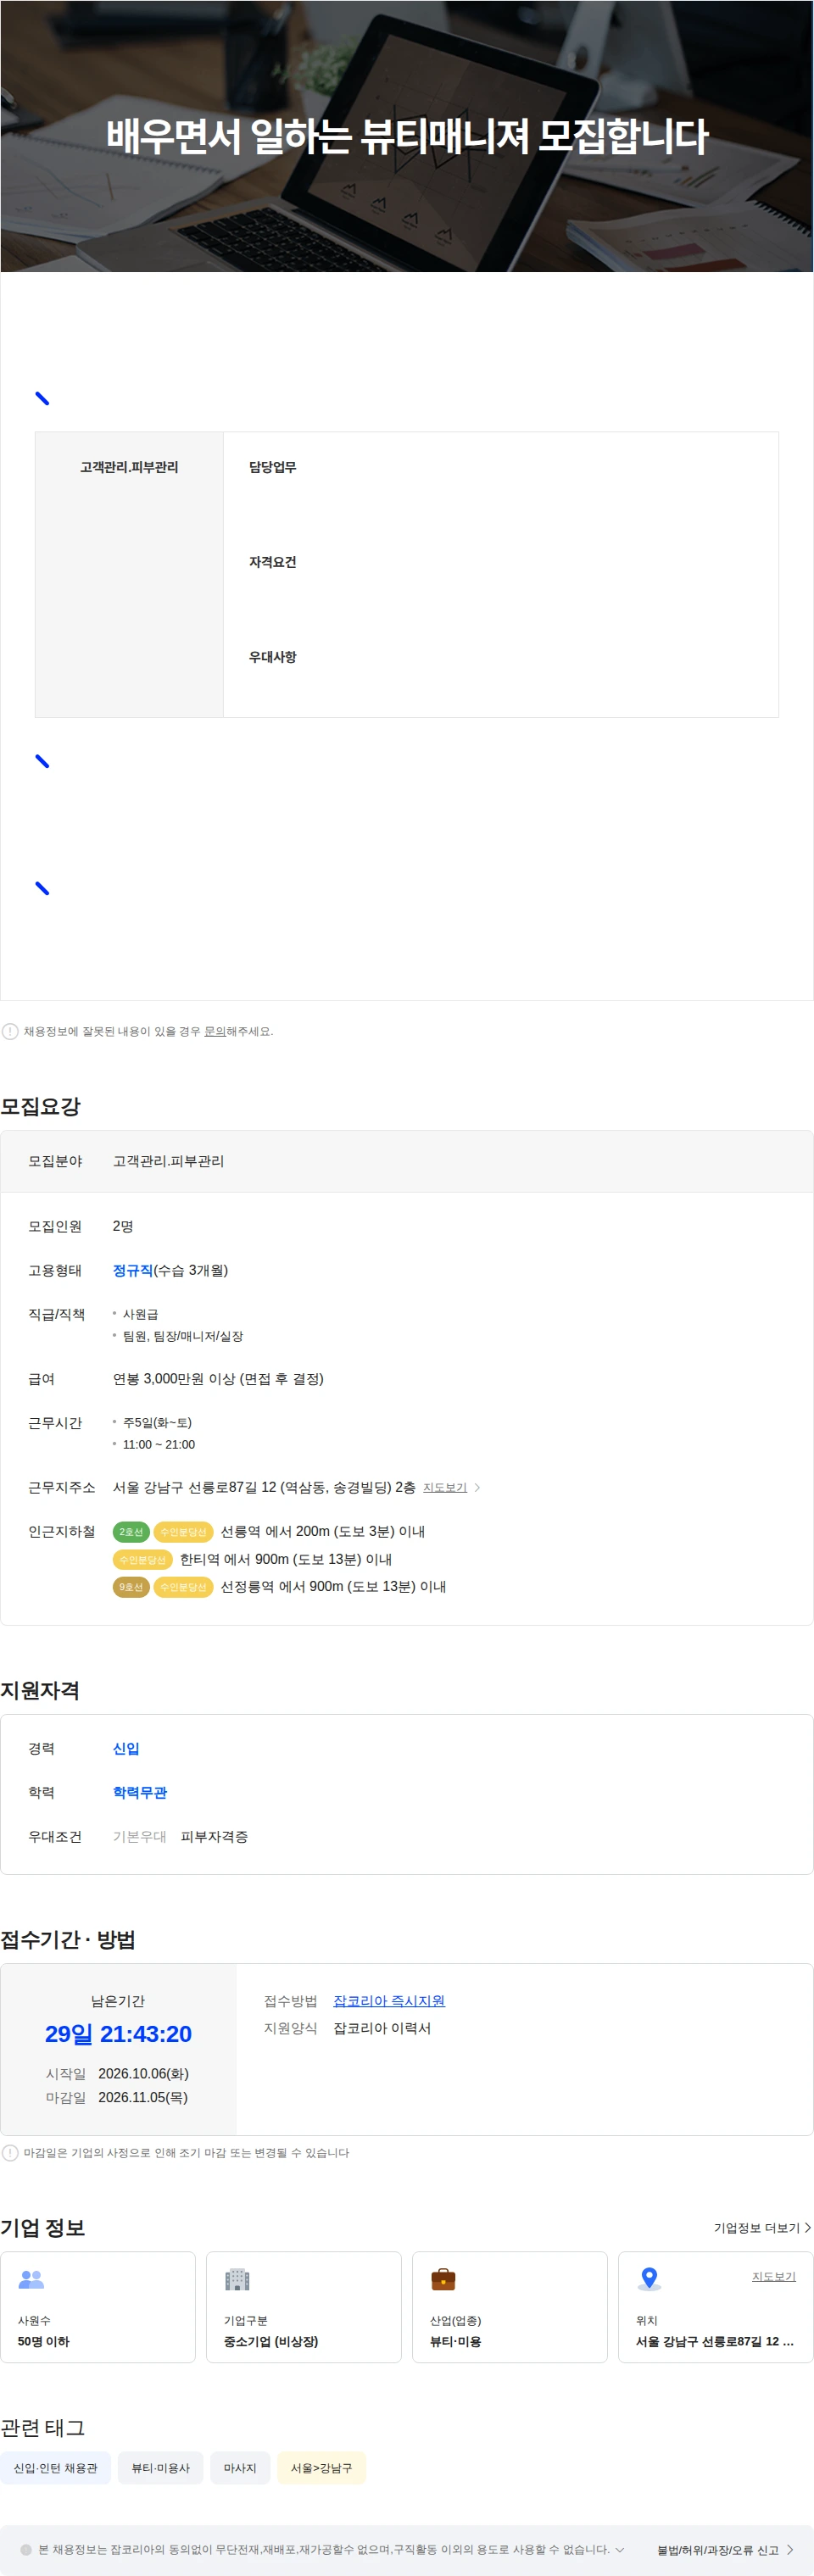Click the chevron next to 기업정보 더보기
This screenshot has width=814, height=2576.
(x=807, y=2228)
